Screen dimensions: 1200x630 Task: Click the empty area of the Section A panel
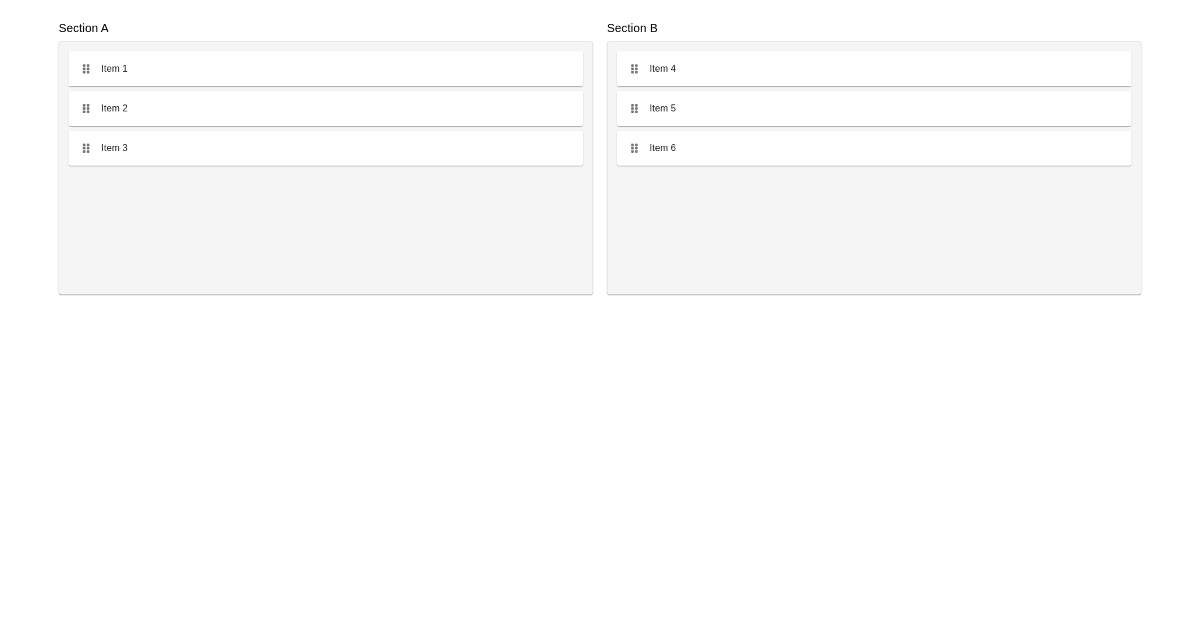pos(325,230)
